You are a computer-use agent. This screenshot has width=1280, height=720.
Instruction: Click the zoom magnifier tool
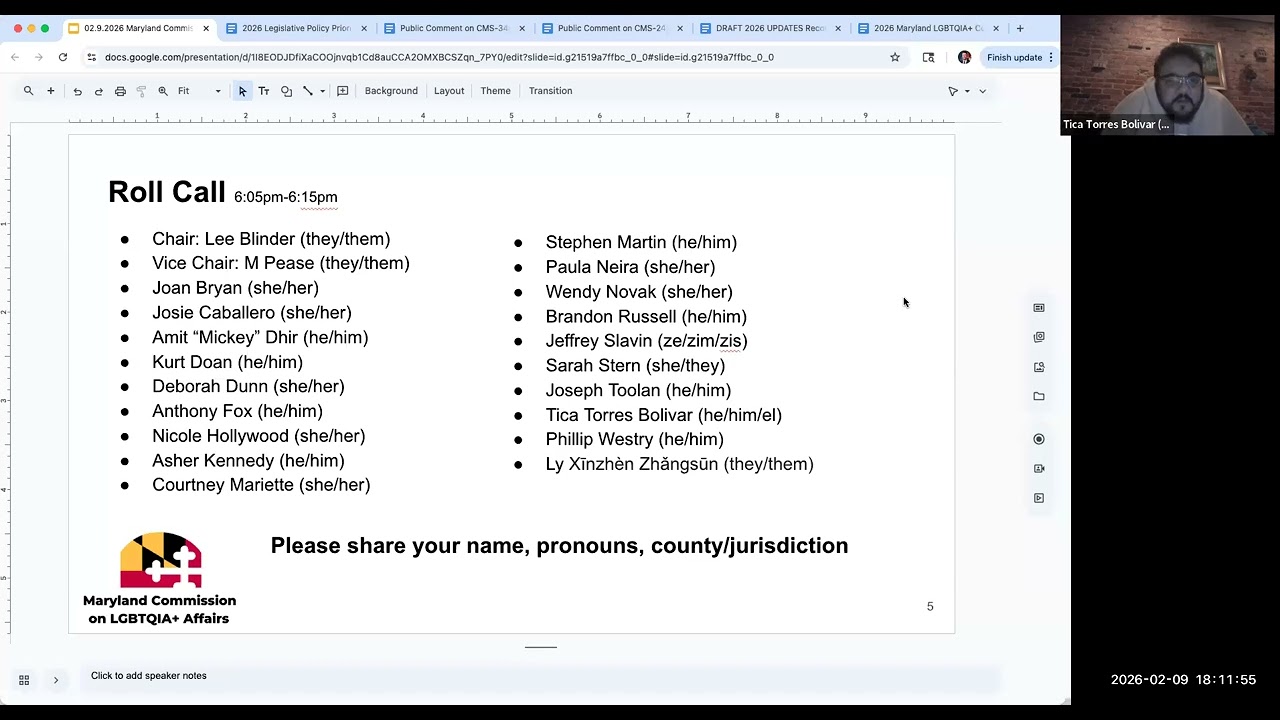(163, 91)
